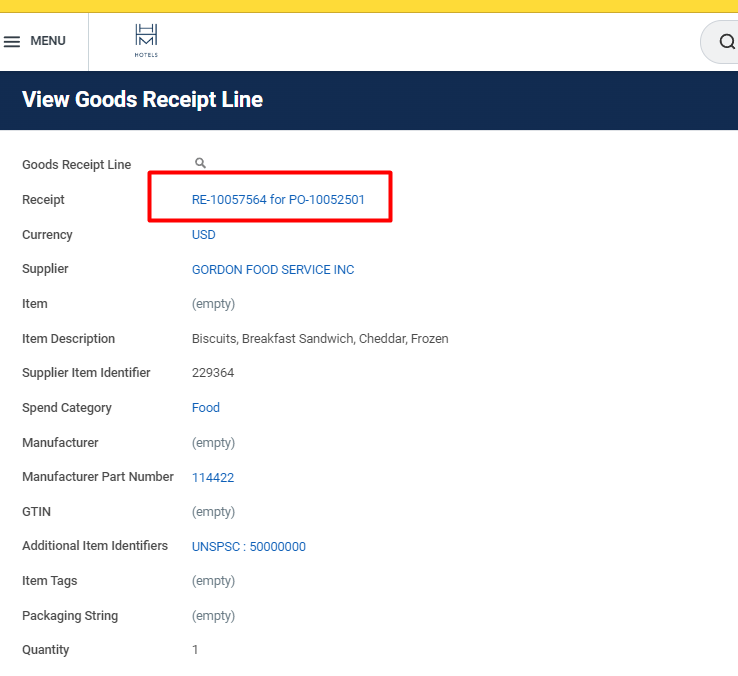
Task: Click the Quantity label
Action: 45,650
